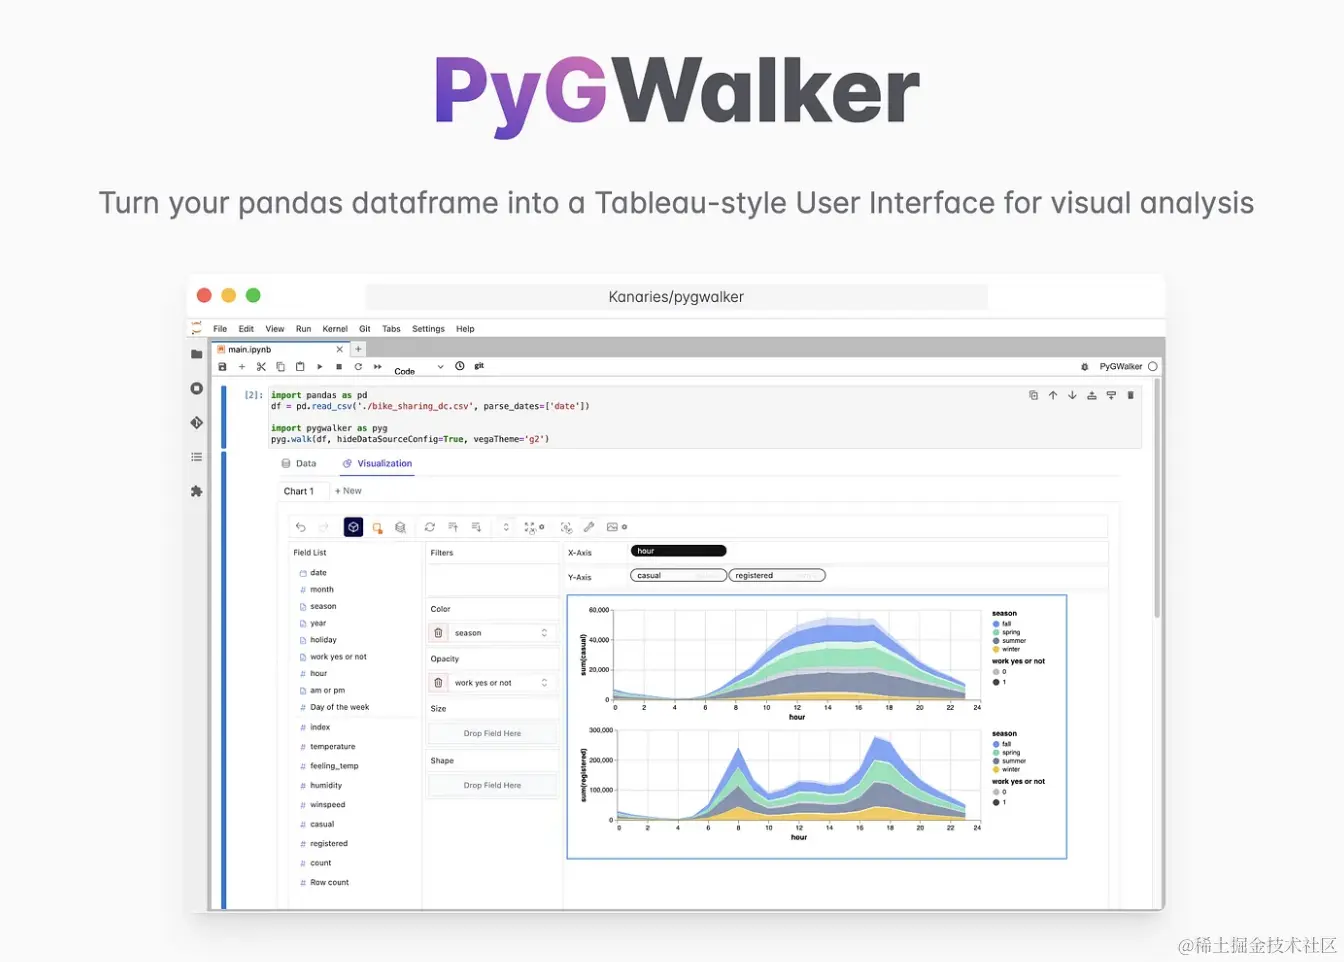Open the table of contents sidebar icon

click(x=196, y=457)
